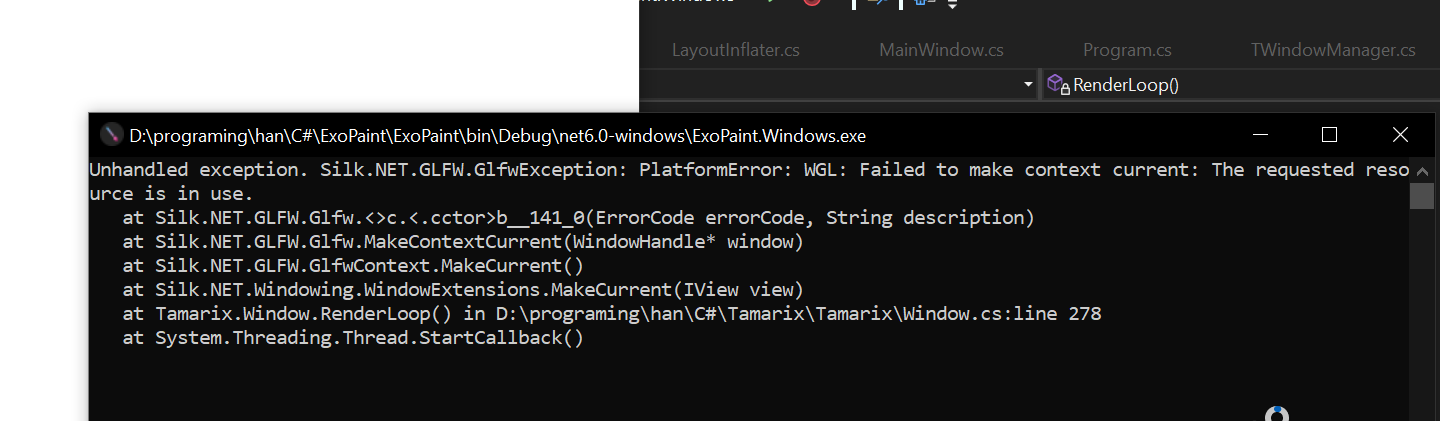Select the Program.cs tab
1440x421 pixels.
1127,49
